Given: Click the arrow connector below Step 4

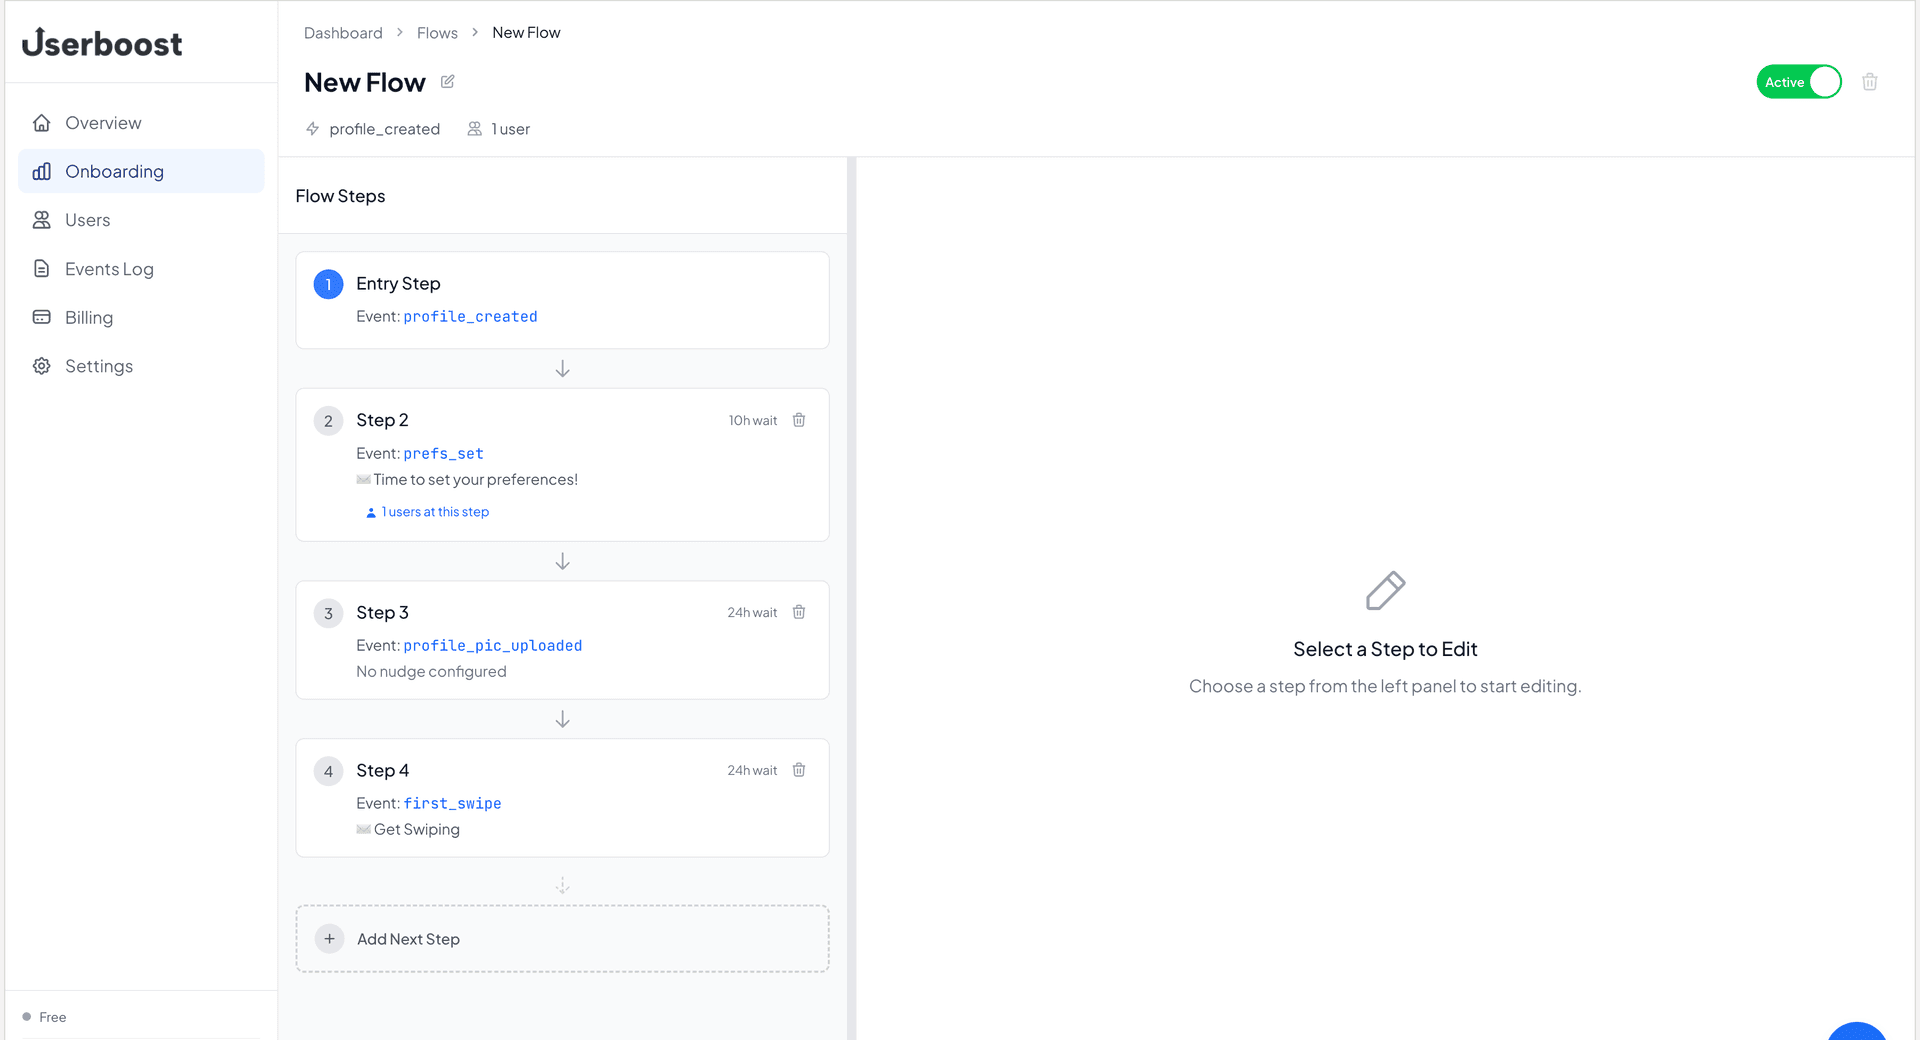Looking at the screenshot, I should coord(562,886).
